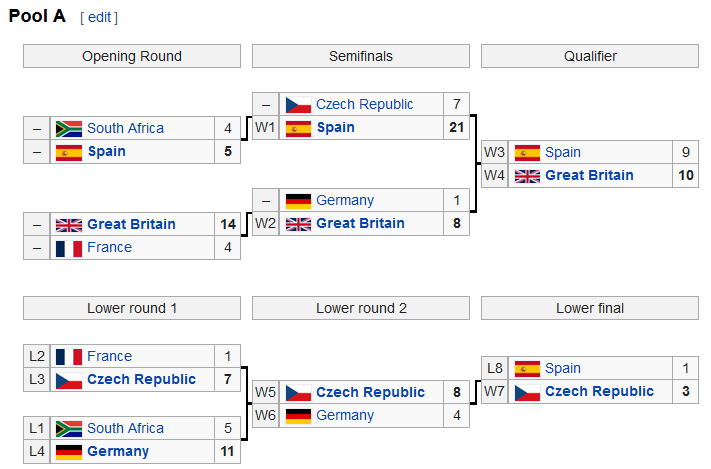Click Great Britain flag in Qualifier
711x469 pixels.
pos(526,176)
